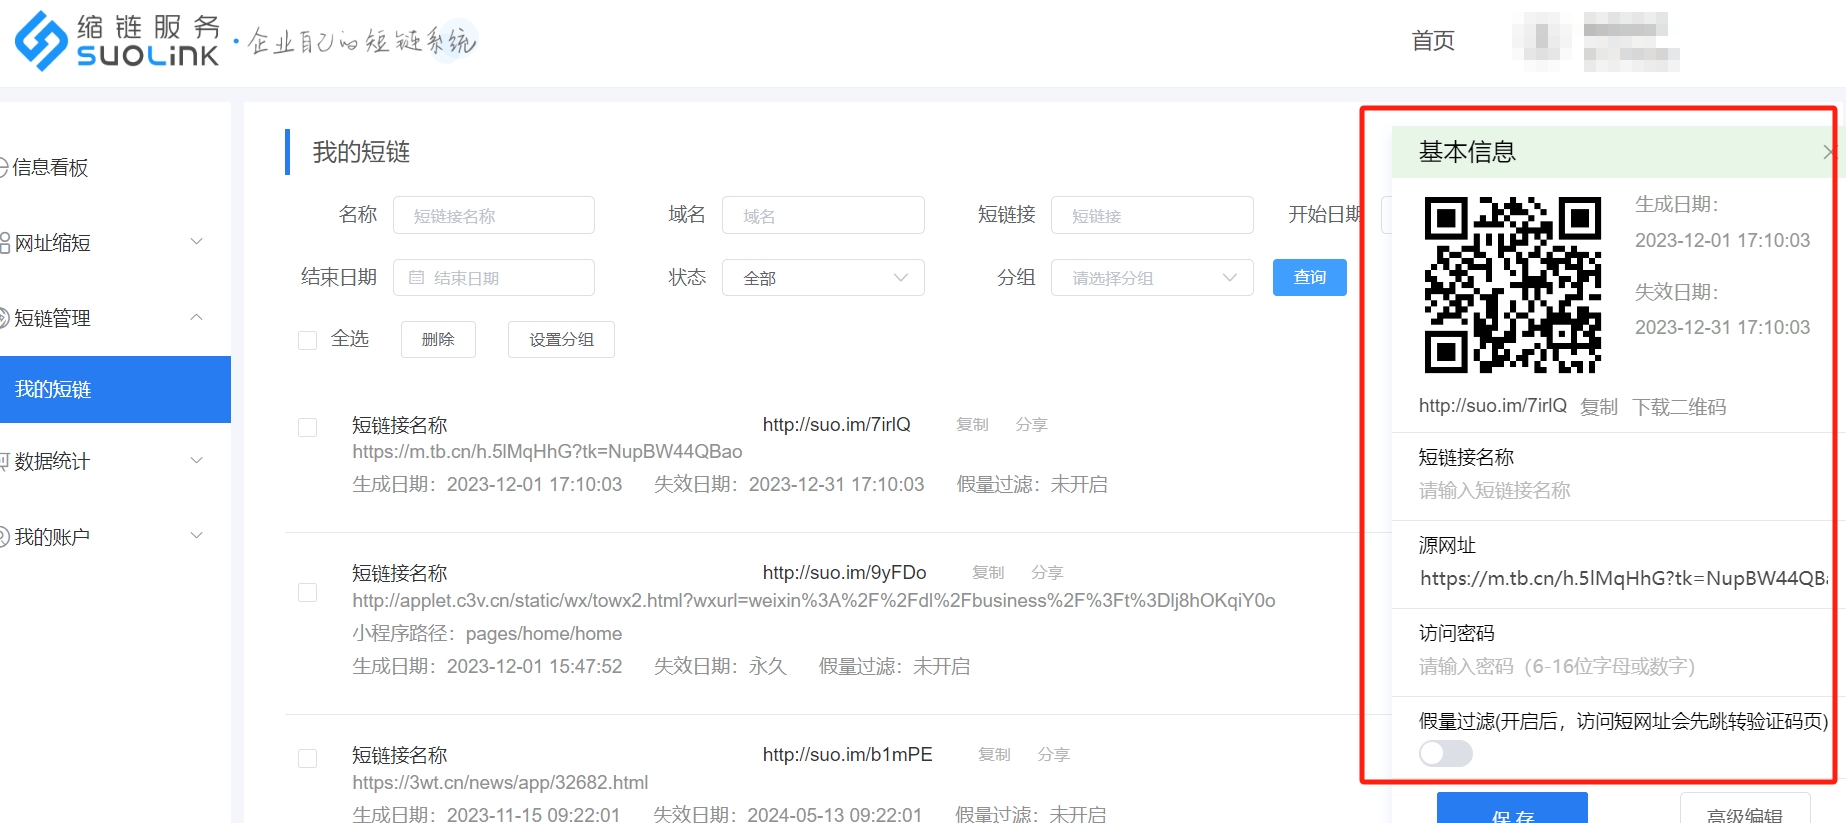Close the 基本信息 panel
Image resolution: width=1846 pixels, height=823 pixels.
[x=1829, y=152]
